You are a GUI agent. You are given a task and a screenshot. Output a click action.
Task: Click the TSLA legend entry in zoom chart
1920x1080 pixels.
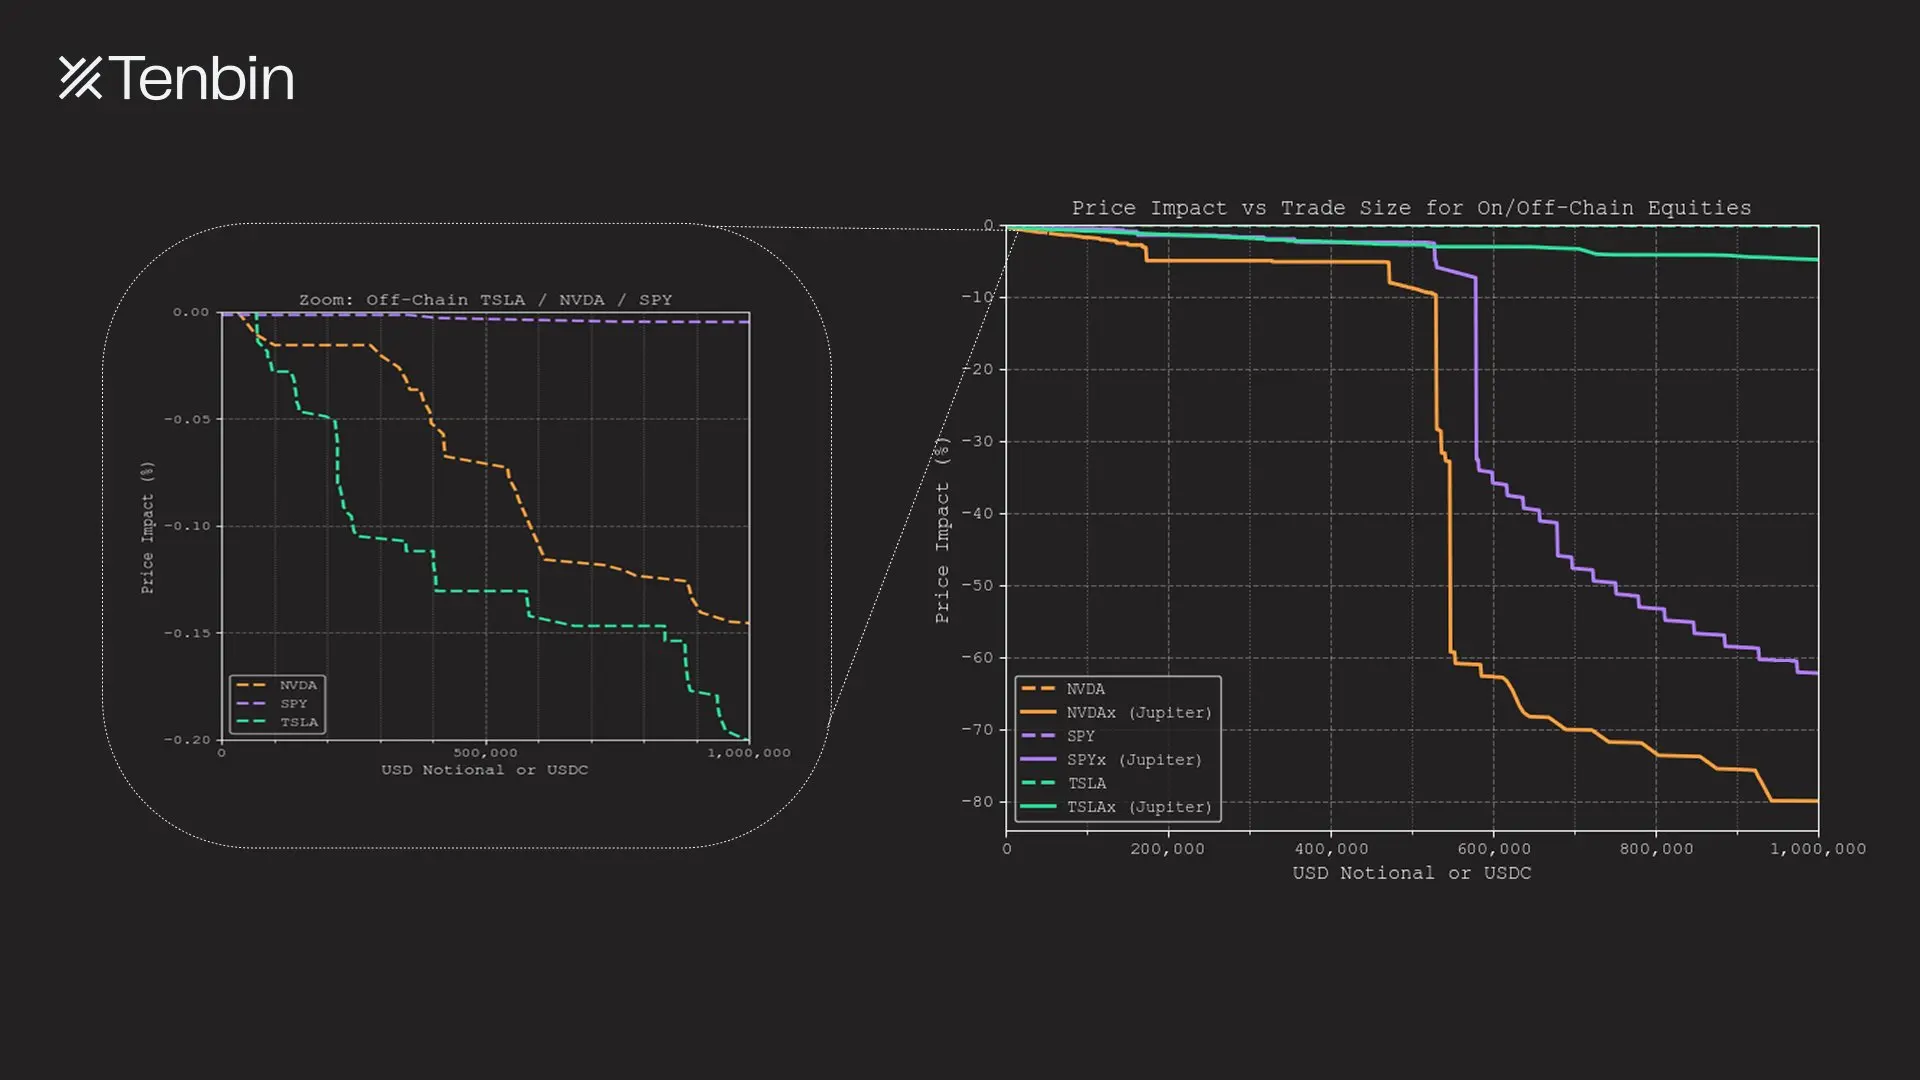(x=298, y=722)
